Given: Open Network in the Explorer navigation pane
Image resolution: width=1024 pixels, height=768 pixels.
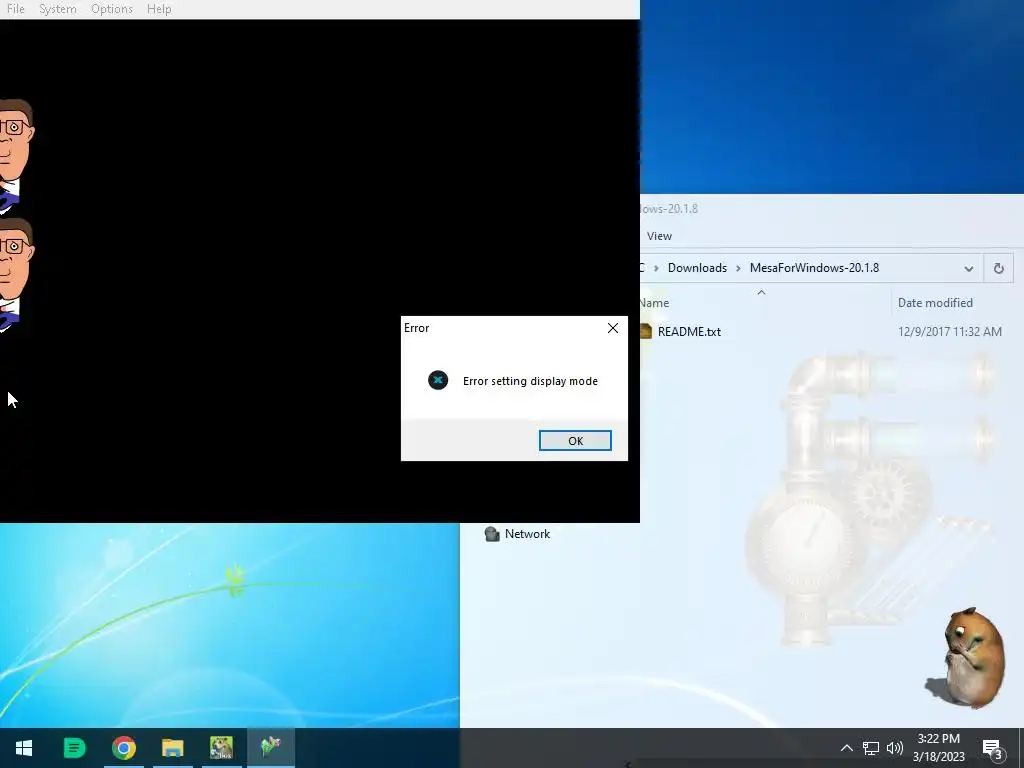Looking at the screenshot, I should pyautogui.click(x=518, y=534).
